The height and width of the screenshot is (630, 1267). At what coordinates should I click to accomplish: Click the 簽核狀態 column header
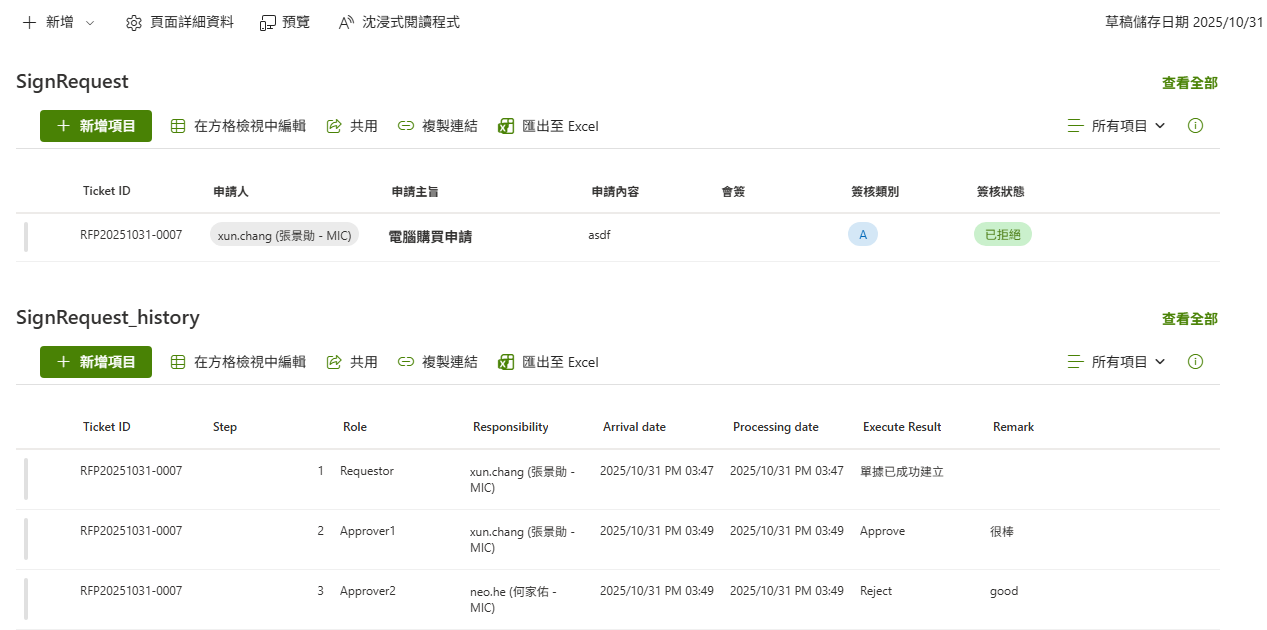1000,191
